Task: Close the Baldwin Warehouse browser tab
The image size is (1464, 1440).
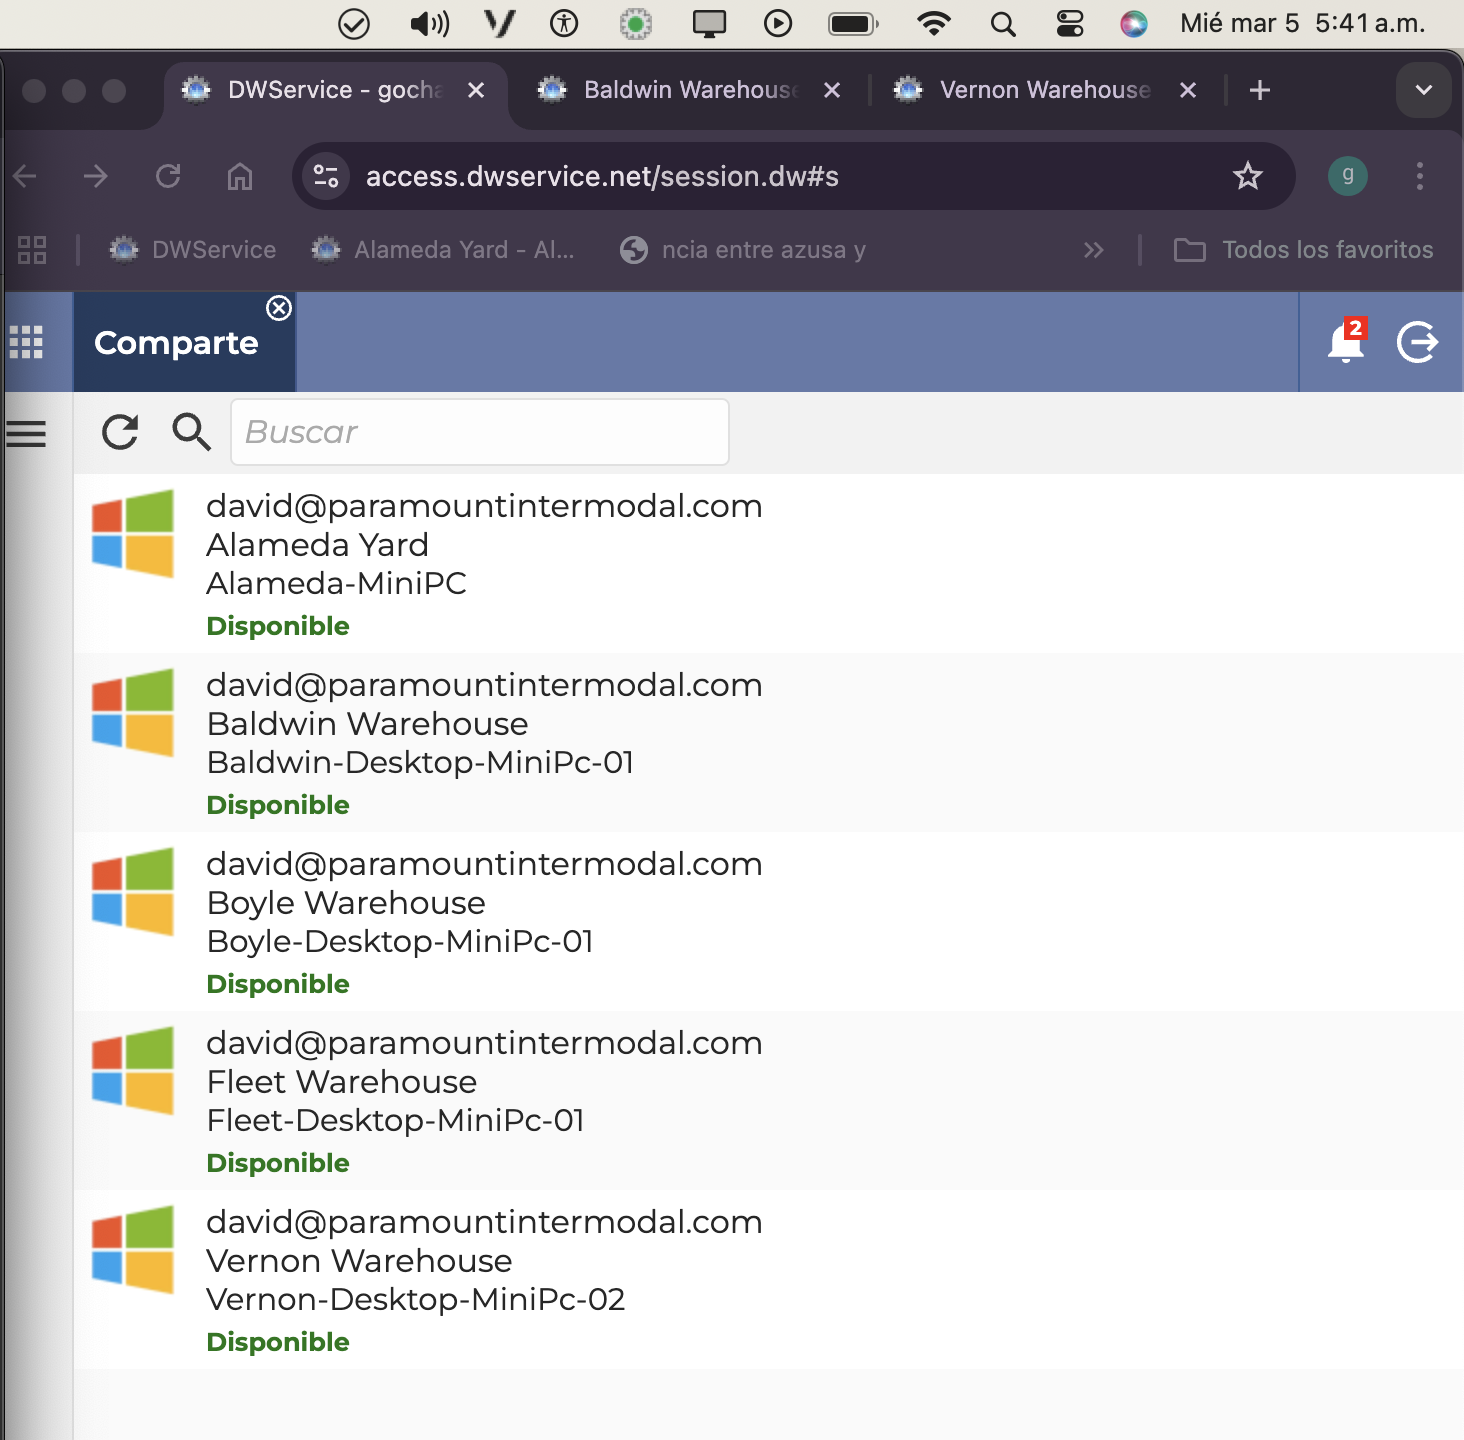Action: 831,90
